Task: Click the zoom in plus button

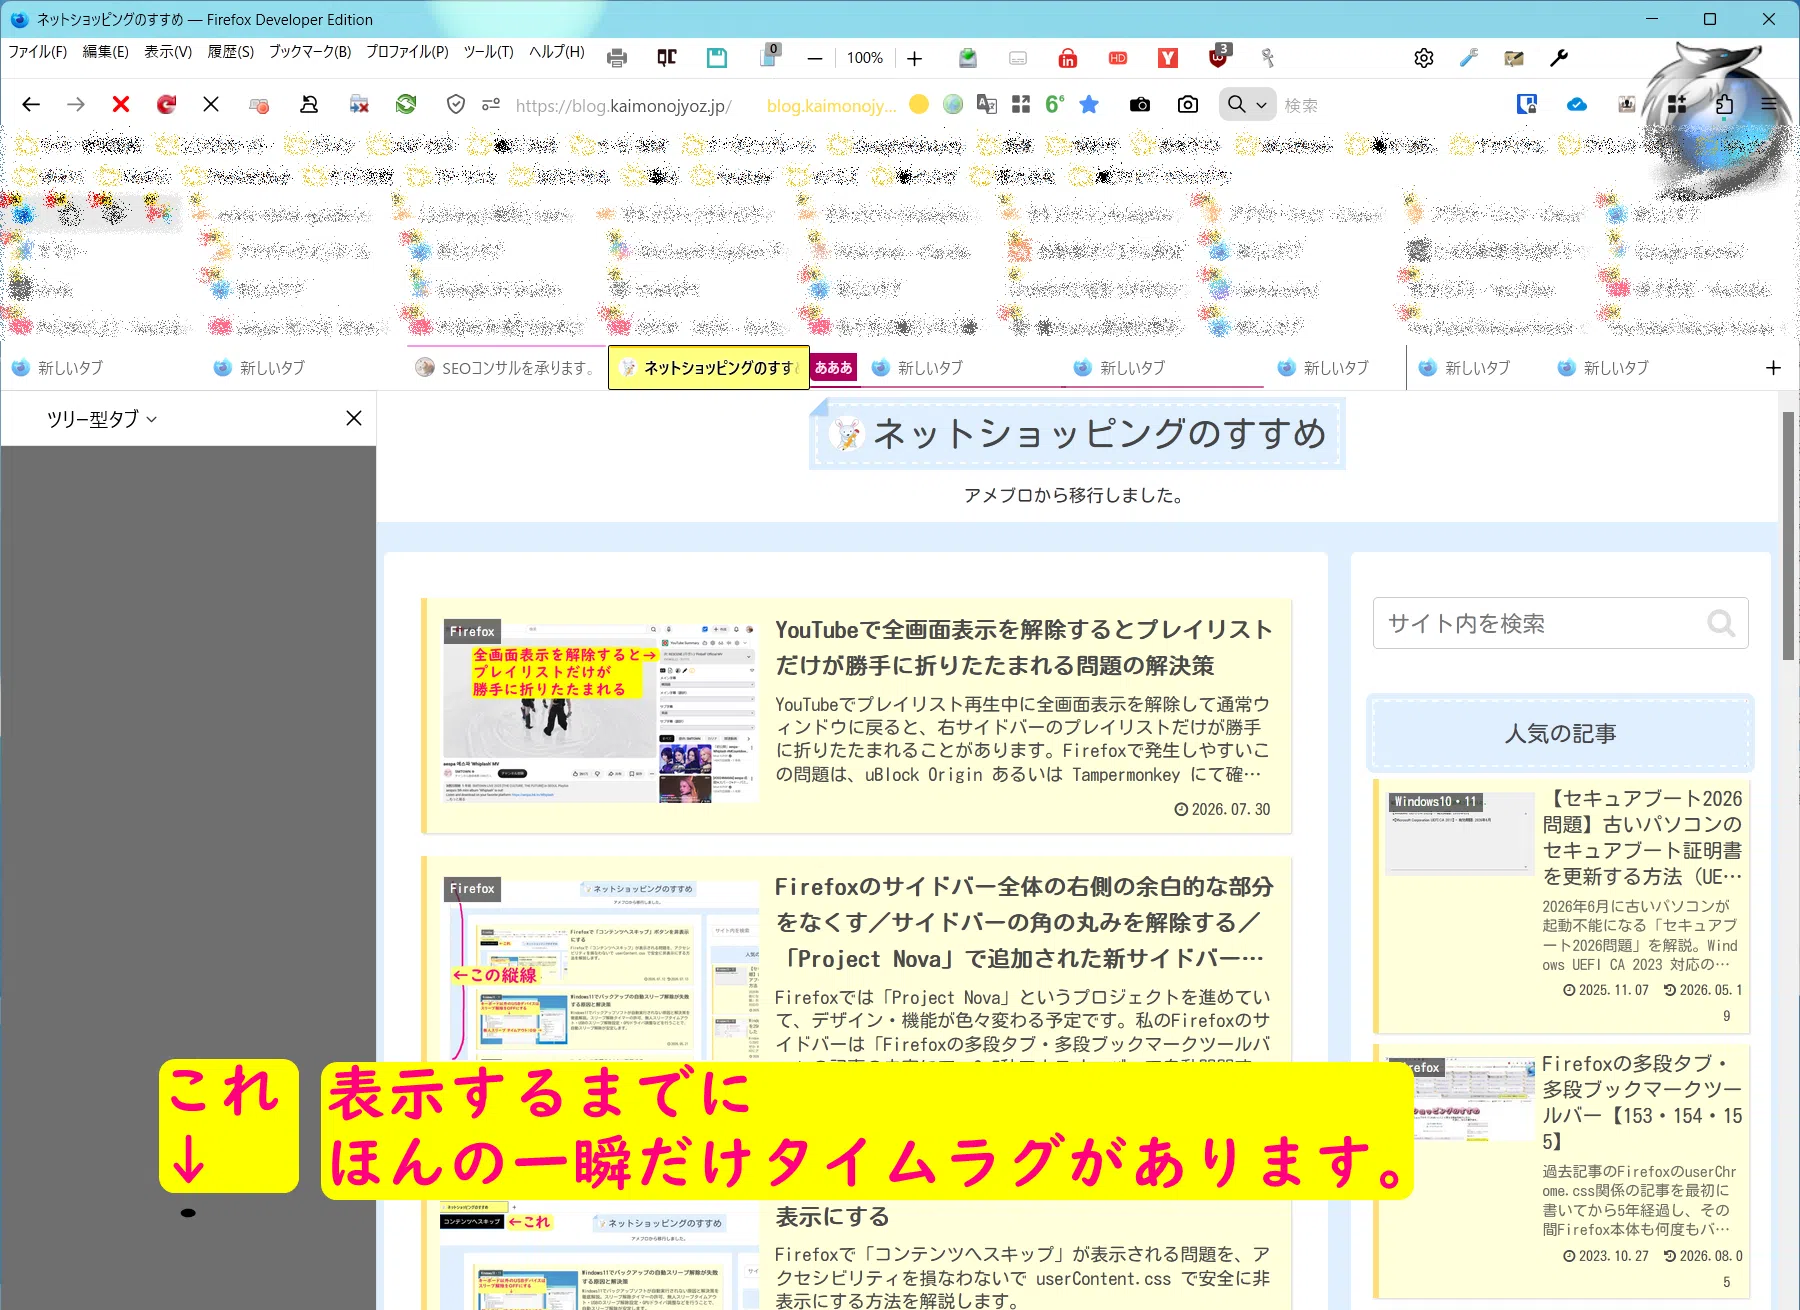Action: click(914, 58)
